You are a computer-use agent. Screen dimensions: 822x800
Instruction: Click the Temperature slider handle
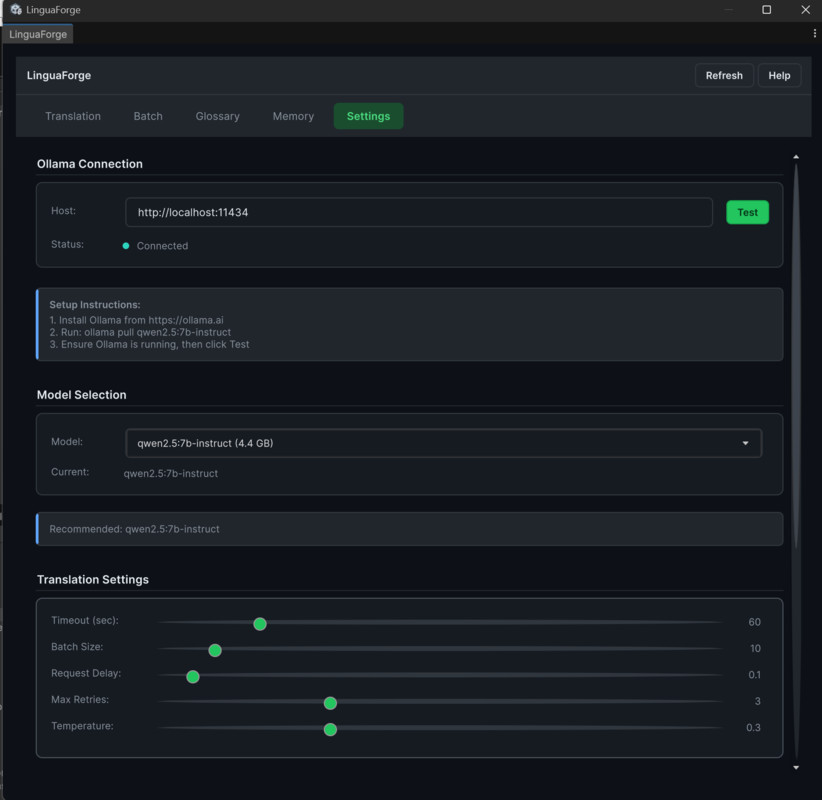(330, 729)
